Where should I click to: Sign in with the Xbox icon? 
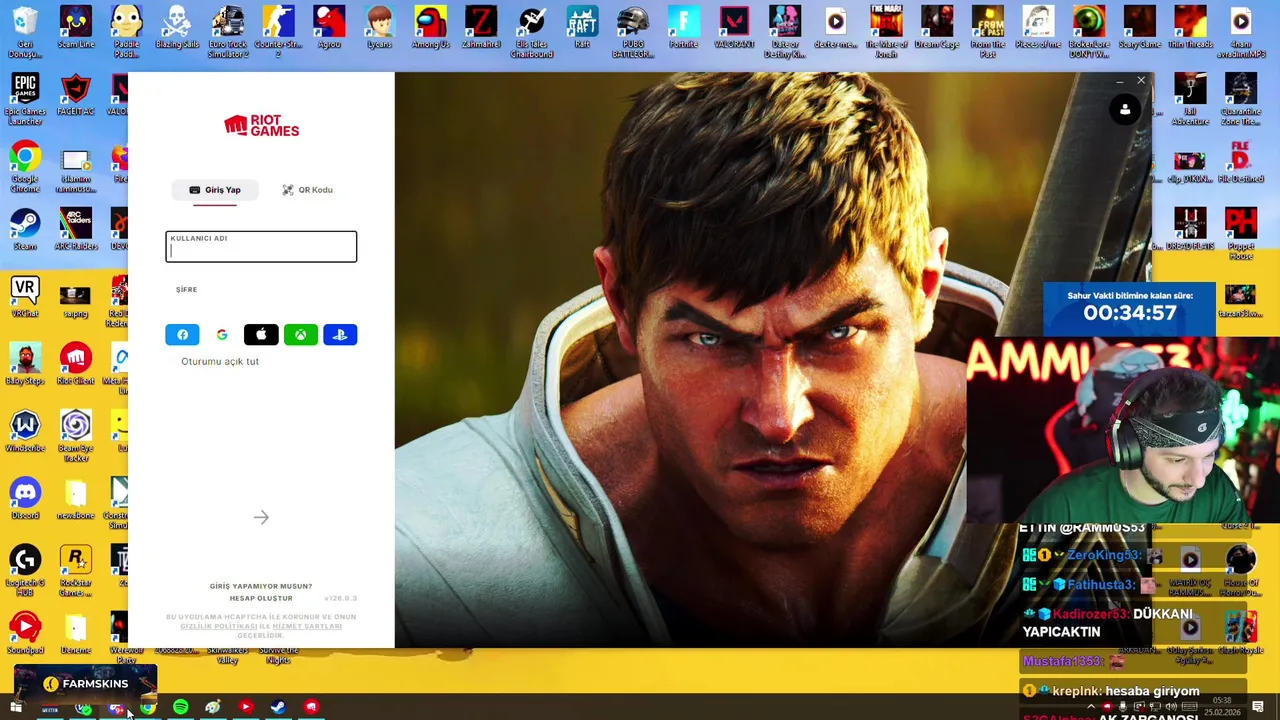(x=300, y=335)
